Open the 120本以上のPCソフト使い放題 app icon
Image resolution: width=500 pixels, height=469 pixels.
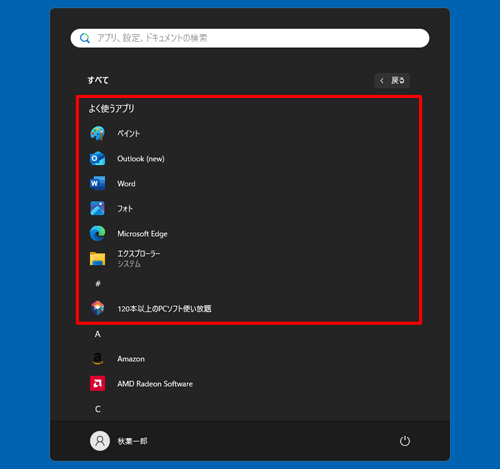tap(97, 308)
